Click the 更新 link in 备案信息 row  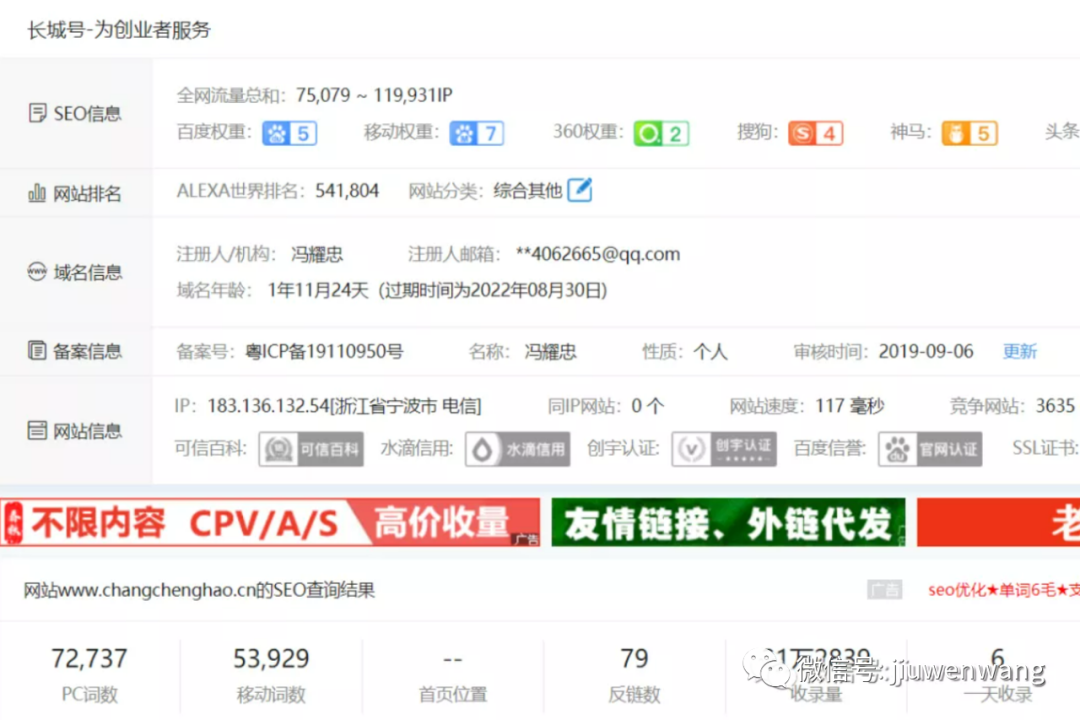(x=1019, y=351)
